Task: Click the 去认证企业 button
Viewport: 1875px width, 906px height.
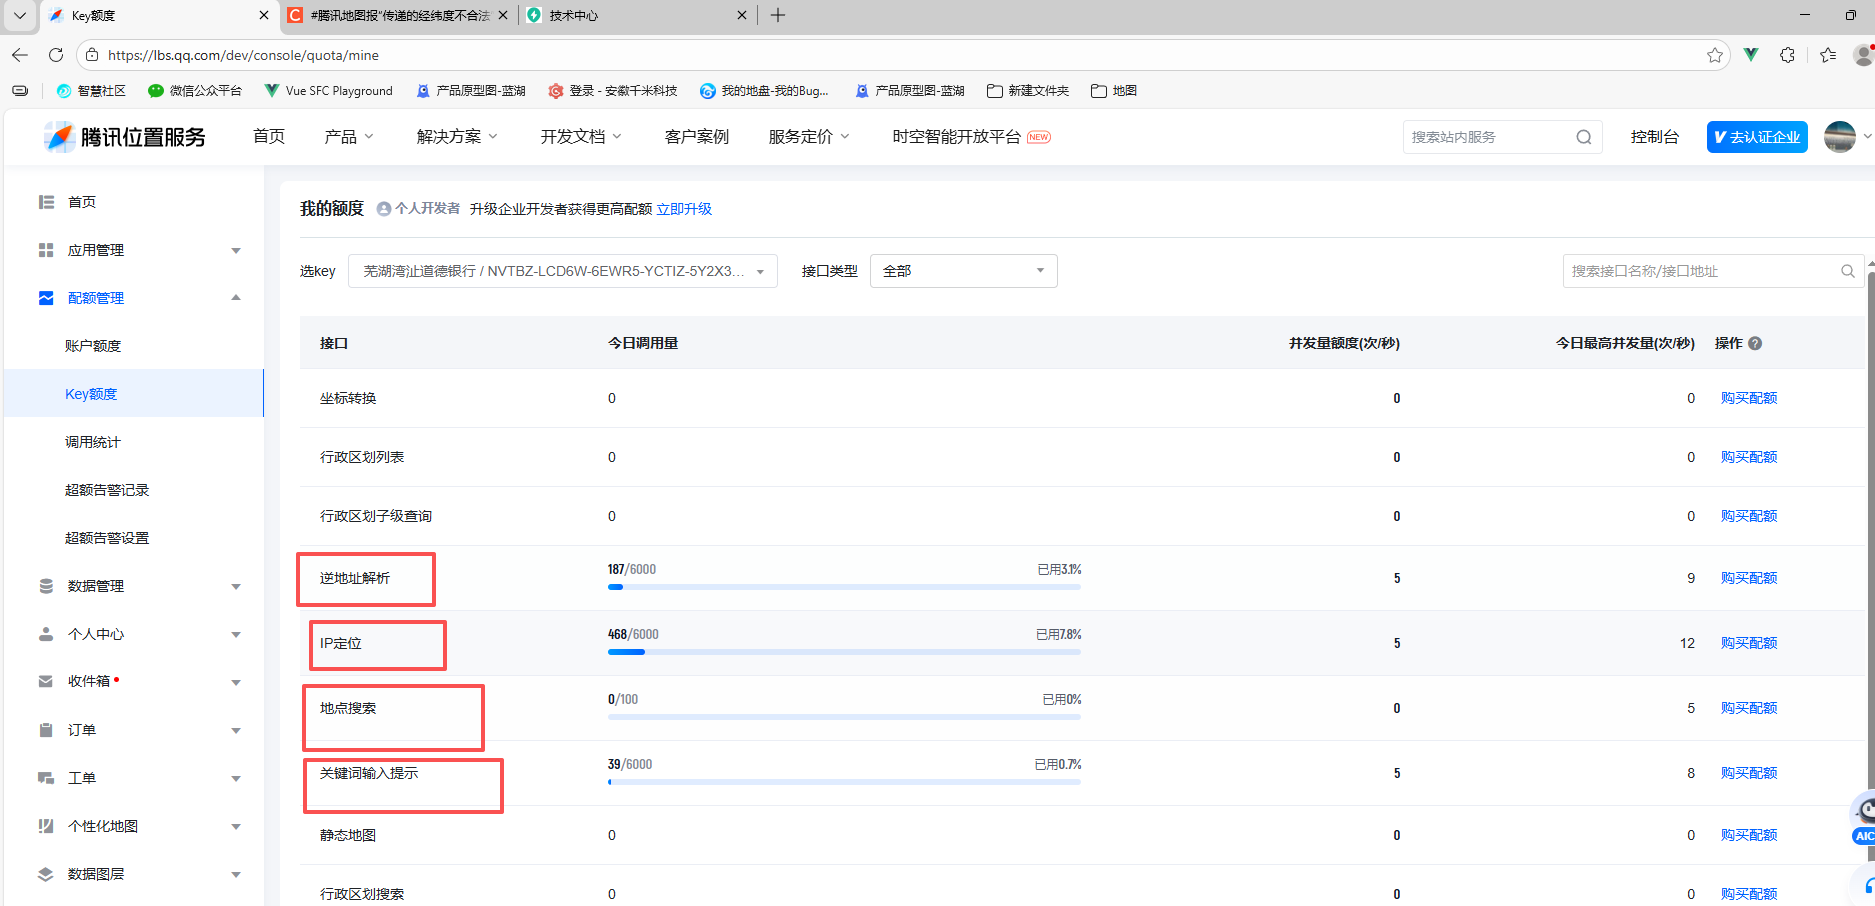Action: click(x=1756, y=137)
